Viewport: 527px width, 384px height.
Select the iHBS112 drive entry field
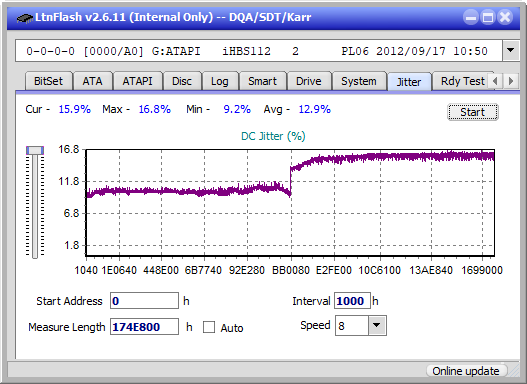click(259, 51)
